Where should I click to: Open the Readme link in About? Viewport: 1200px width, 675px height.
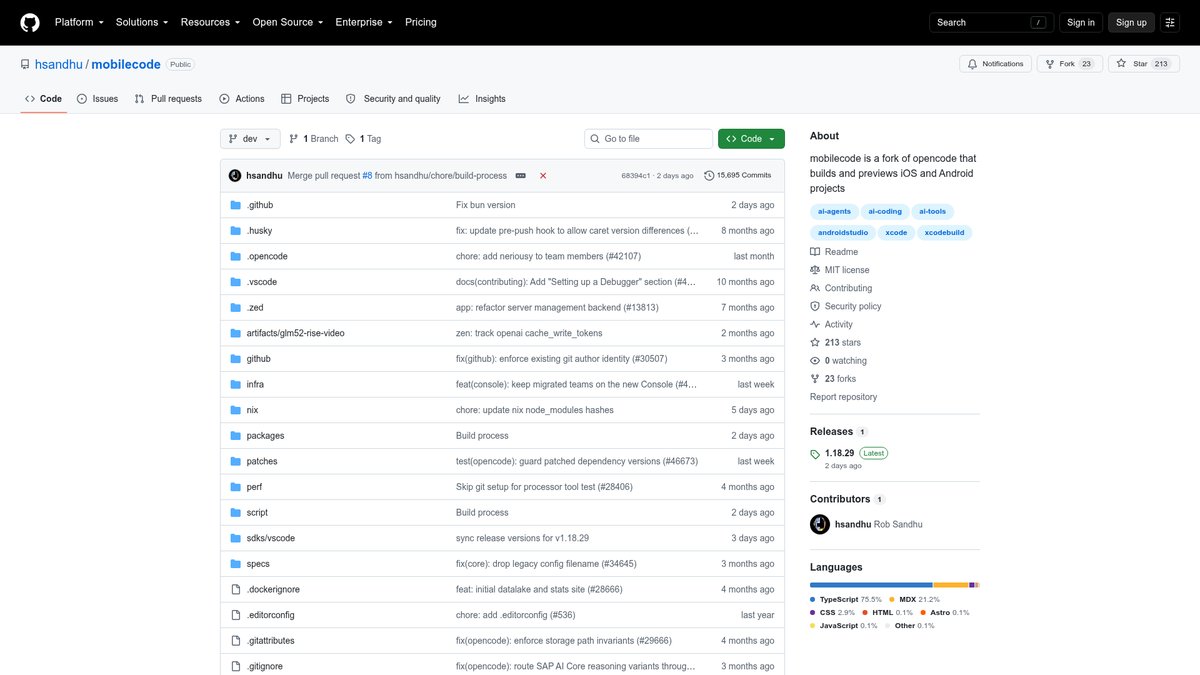834,252
